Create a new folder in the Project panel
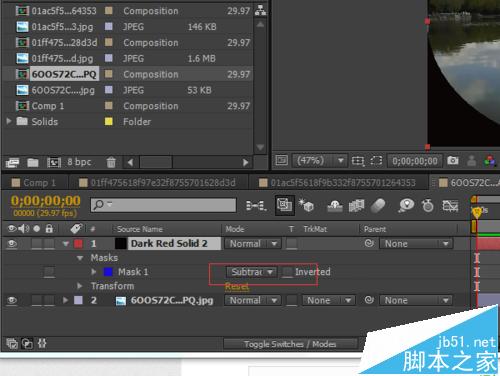 [33, 163]
